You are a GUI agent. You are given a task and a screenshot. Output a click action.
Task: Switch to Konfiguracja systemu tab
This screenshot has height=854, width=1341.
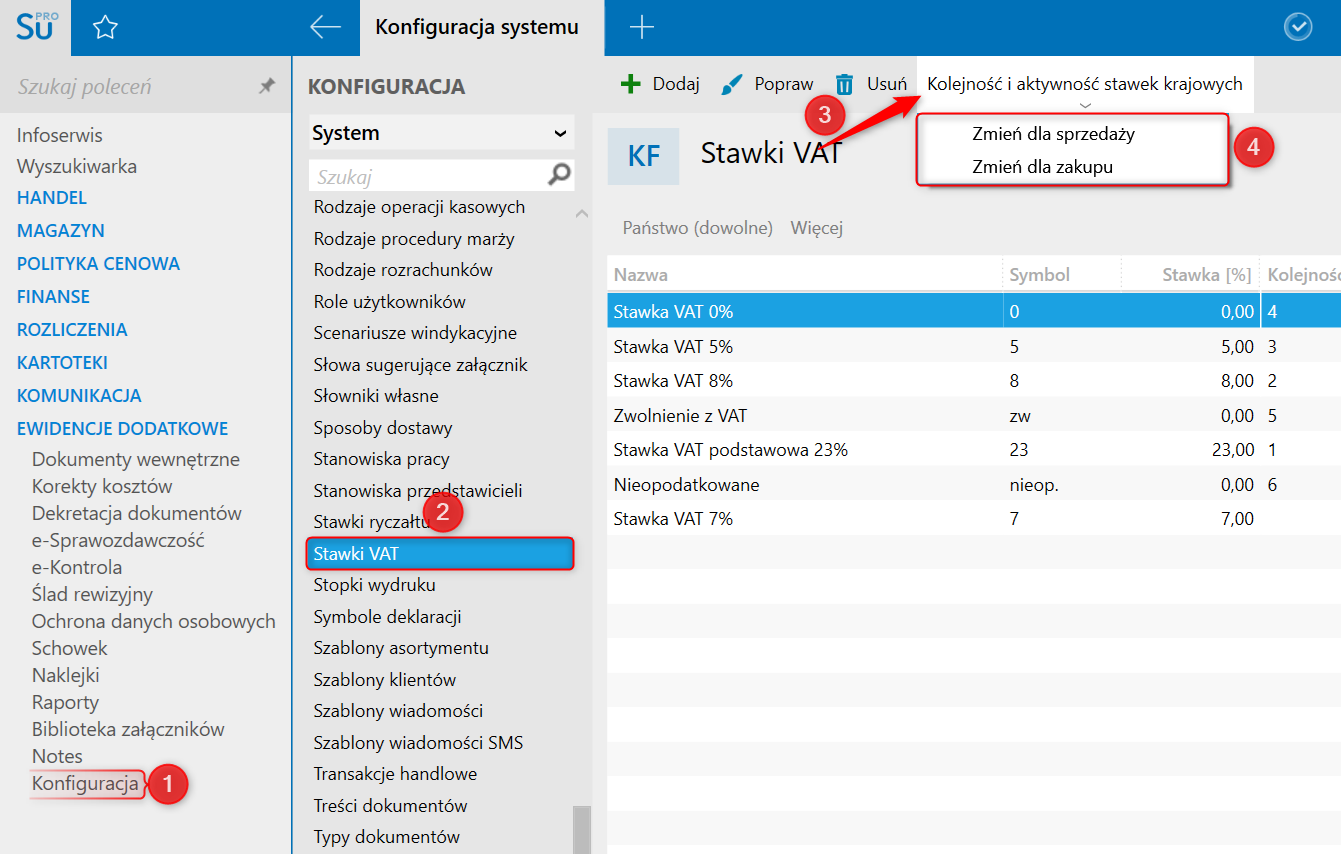[477, 28]
